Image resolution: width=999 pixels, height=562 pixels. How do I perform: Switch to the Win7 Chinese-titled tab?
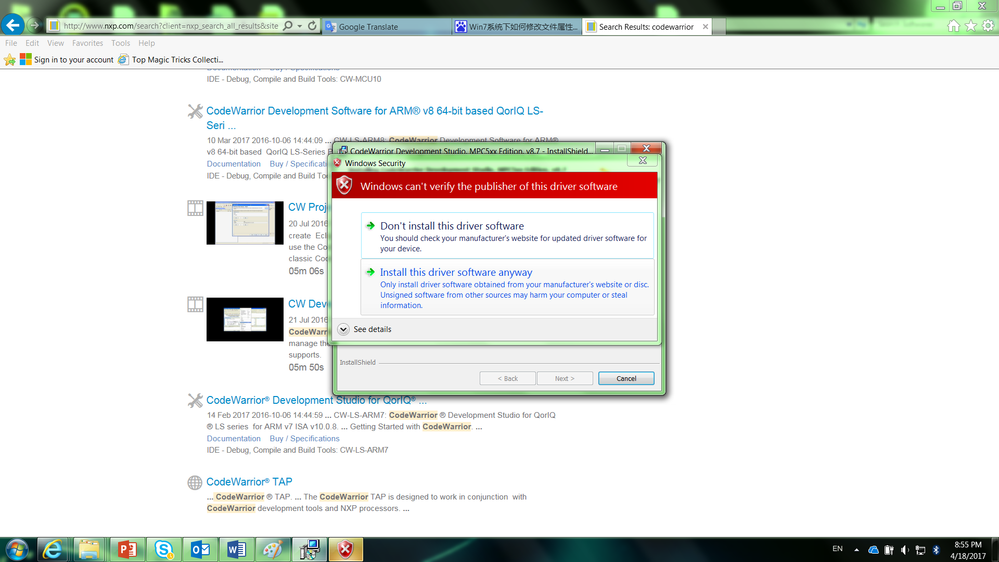tap(516, 27)
